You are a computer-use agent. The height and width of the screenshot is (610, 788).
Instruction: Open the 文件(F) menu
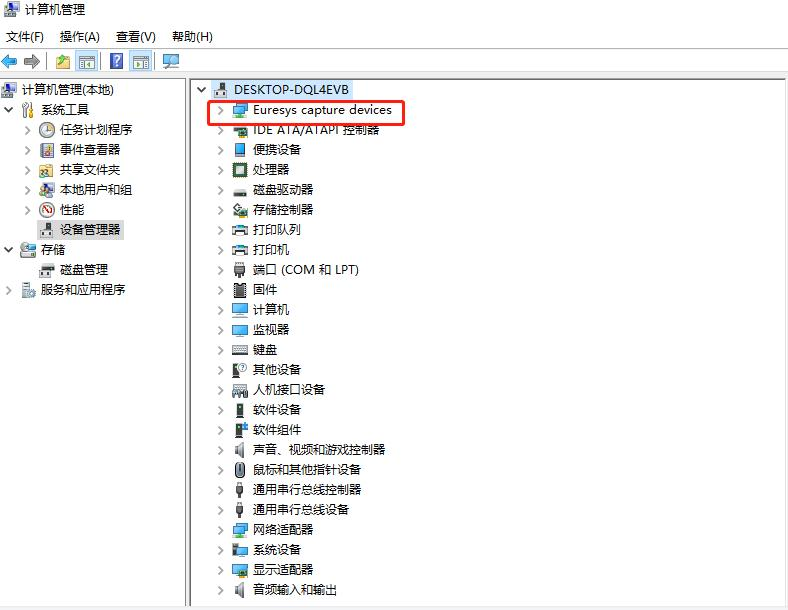click(25, 36)
